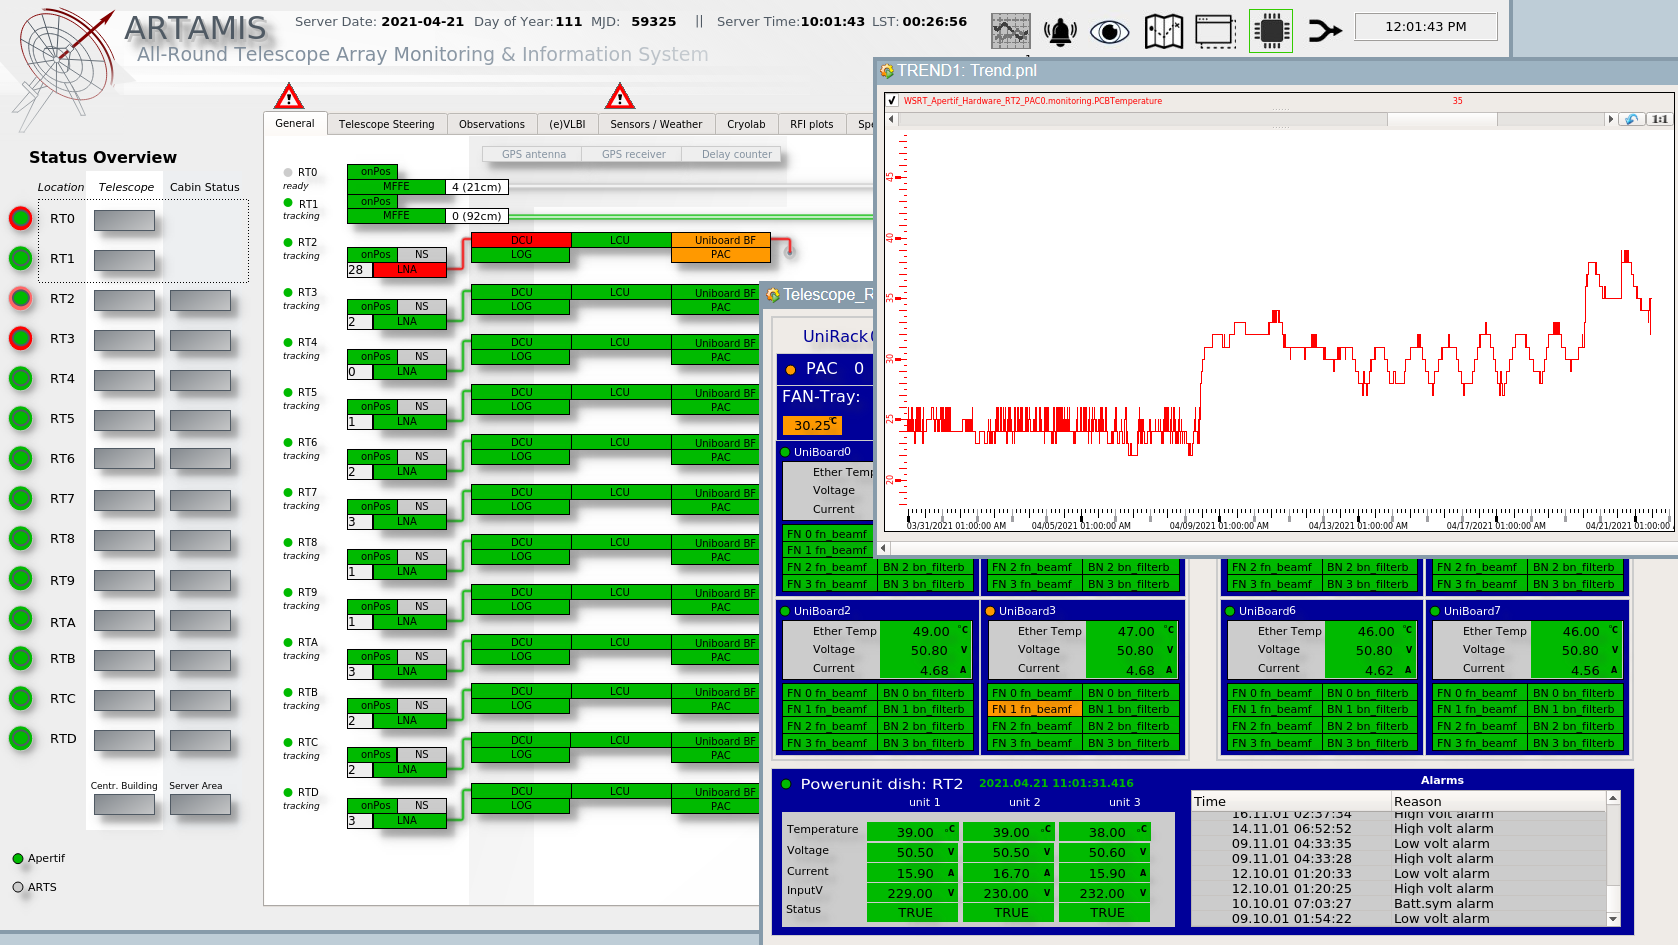Click the screen window icon in toolbar

[x=1215, y=31]
